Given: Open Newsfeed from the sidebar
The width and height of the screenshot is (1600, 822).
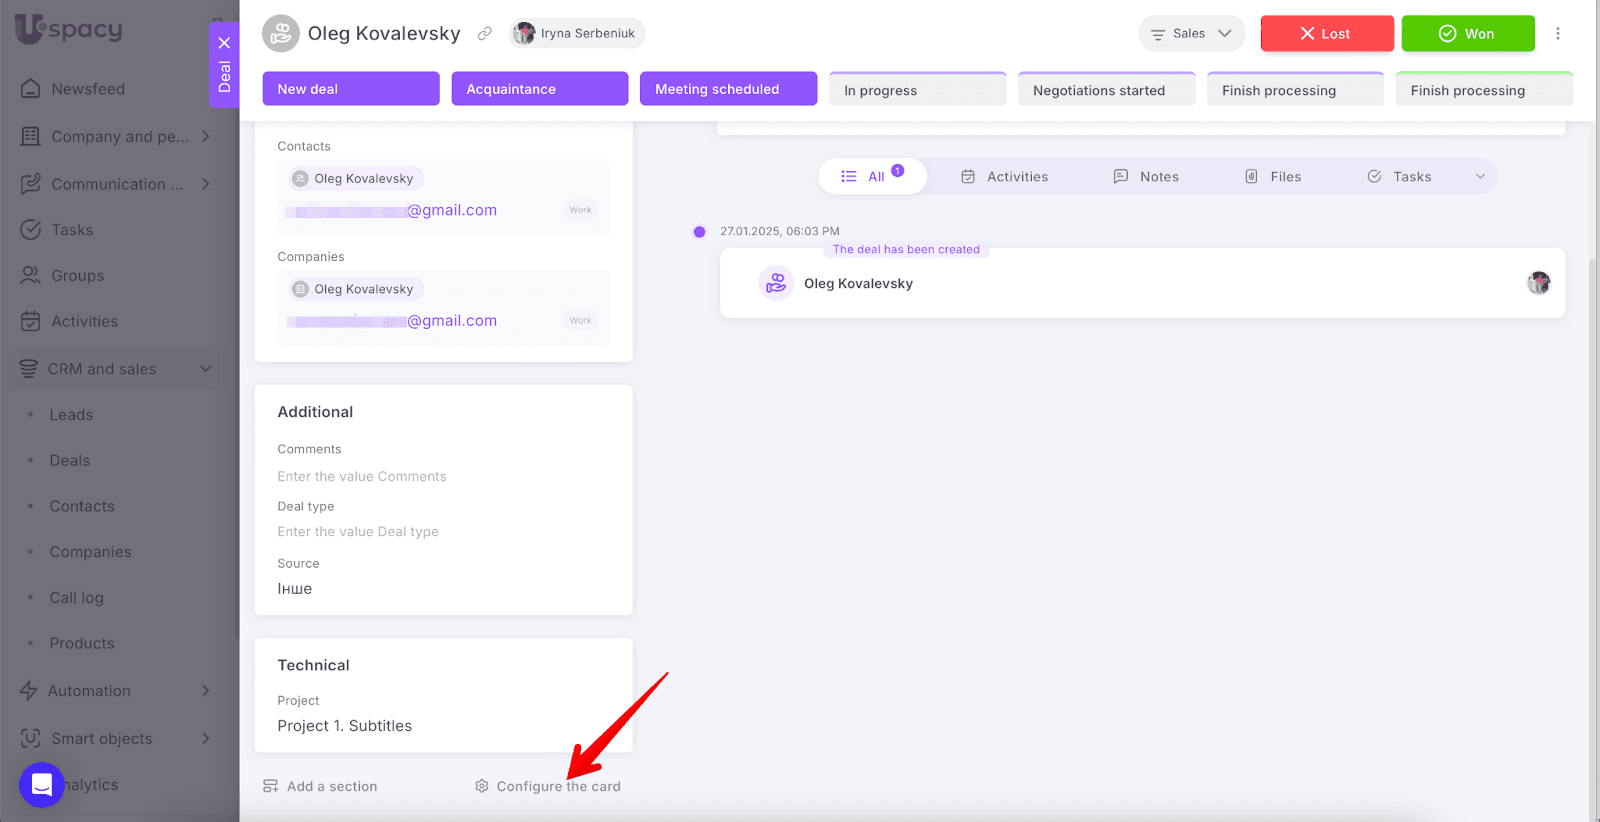Looking at the screenshot, I should click(88, 89).
